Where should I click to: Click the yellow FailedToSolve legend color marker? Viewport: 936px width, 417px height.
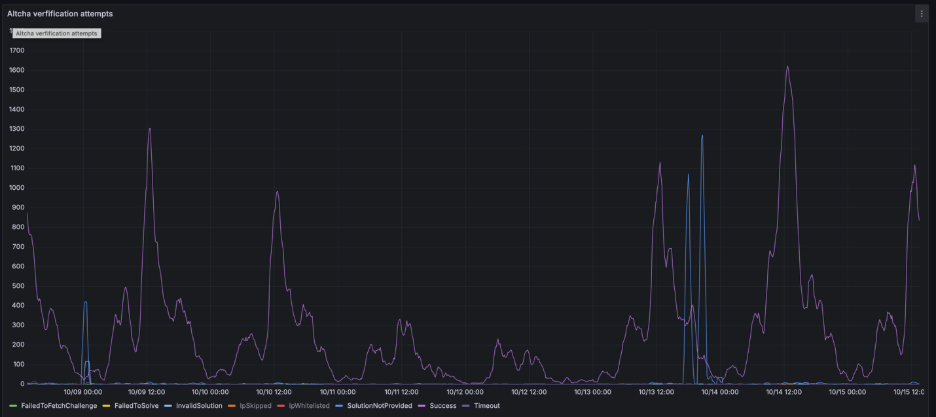pos(107,405)
